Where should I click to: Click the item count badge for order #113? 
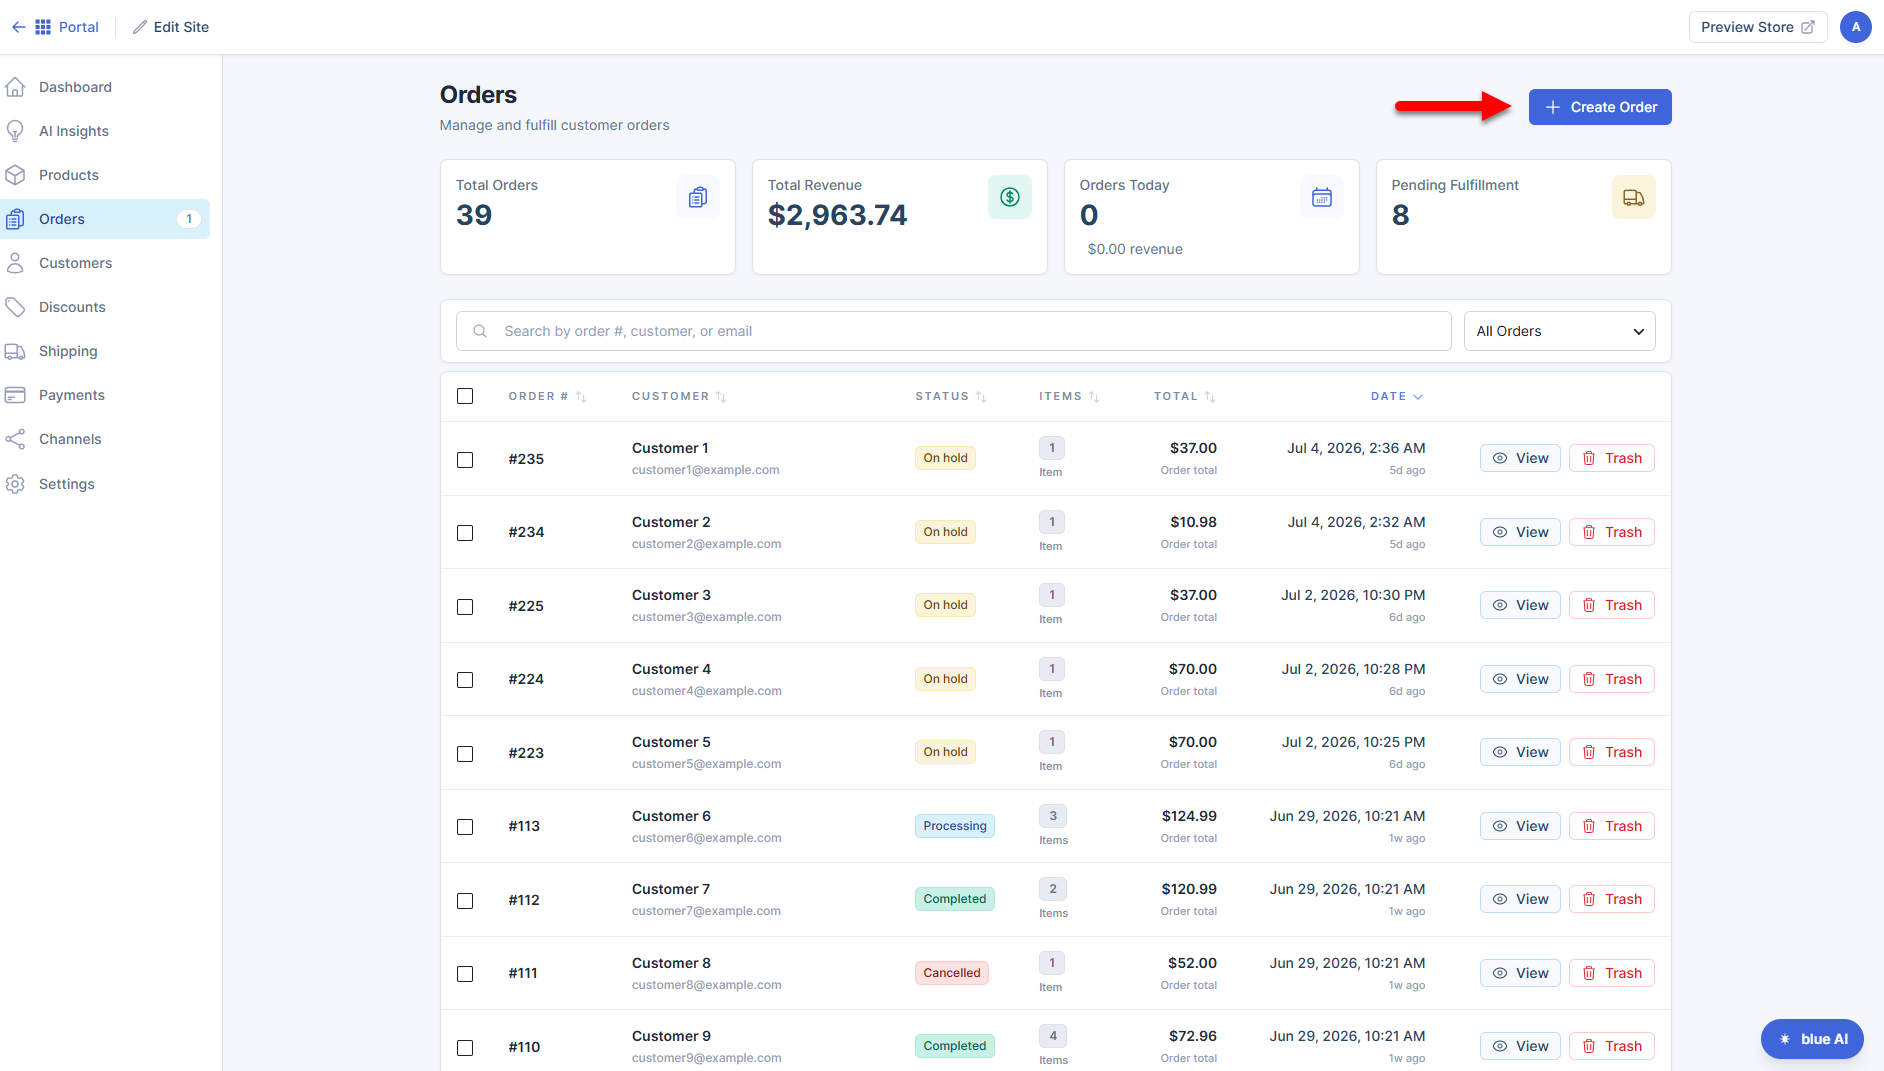click(x=1053, y=816)
